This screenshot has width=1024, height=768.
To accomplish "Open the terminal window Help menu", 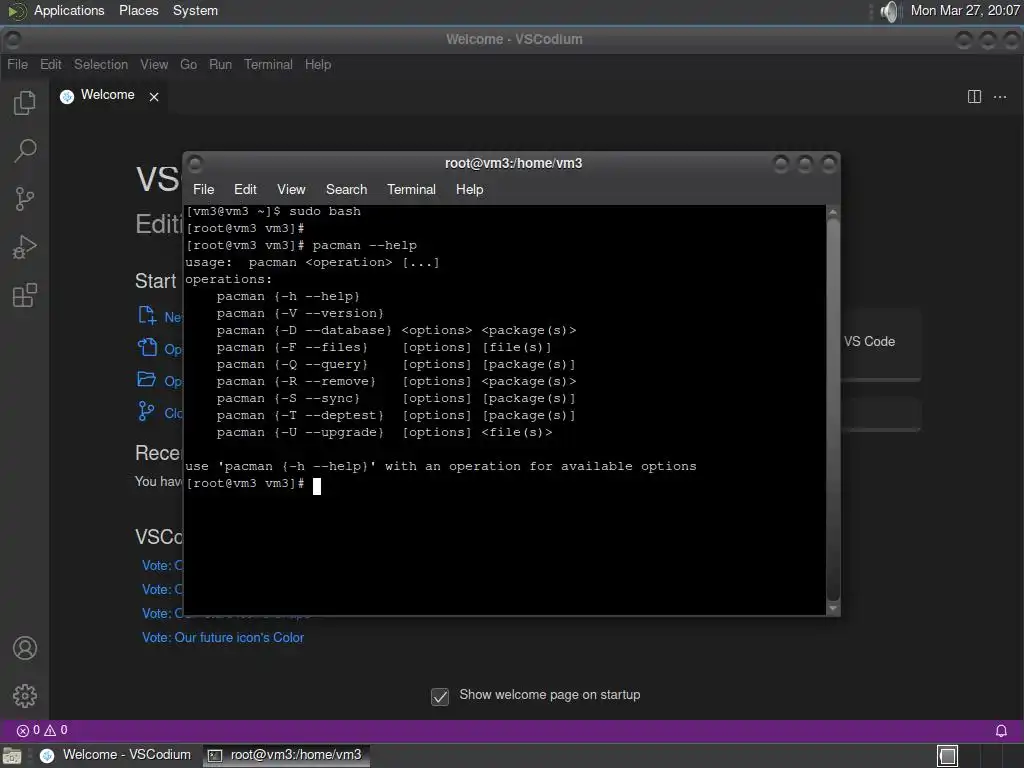I will (x=469, y=189).
